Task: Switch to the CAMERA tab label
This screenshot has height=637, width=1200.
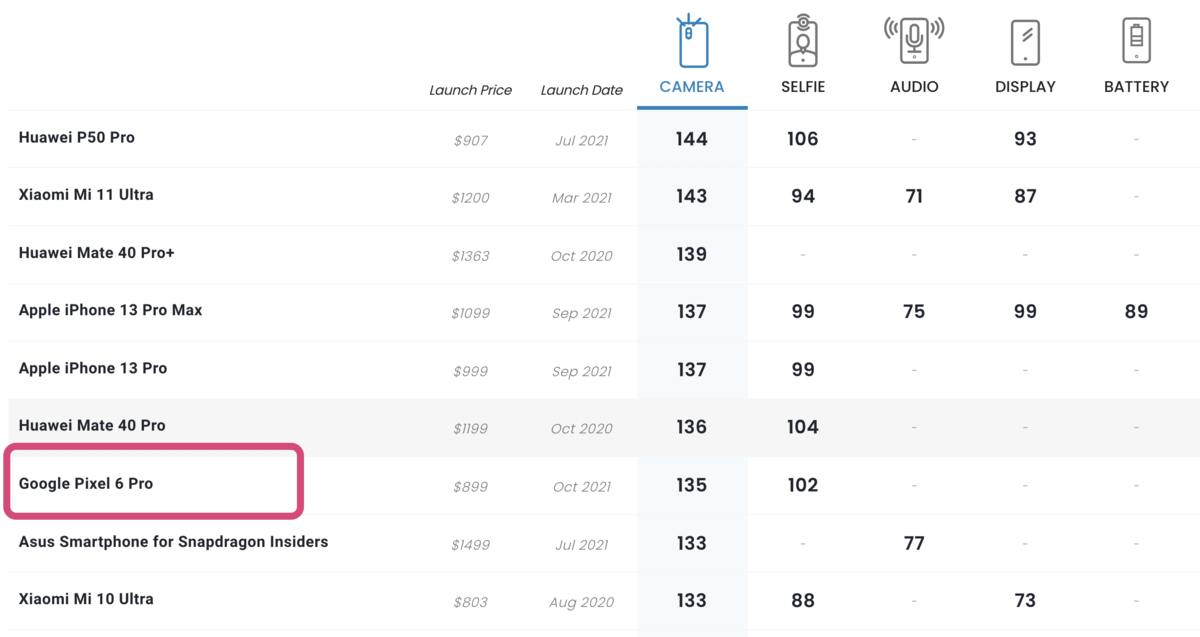Action: tap(692, 87)
